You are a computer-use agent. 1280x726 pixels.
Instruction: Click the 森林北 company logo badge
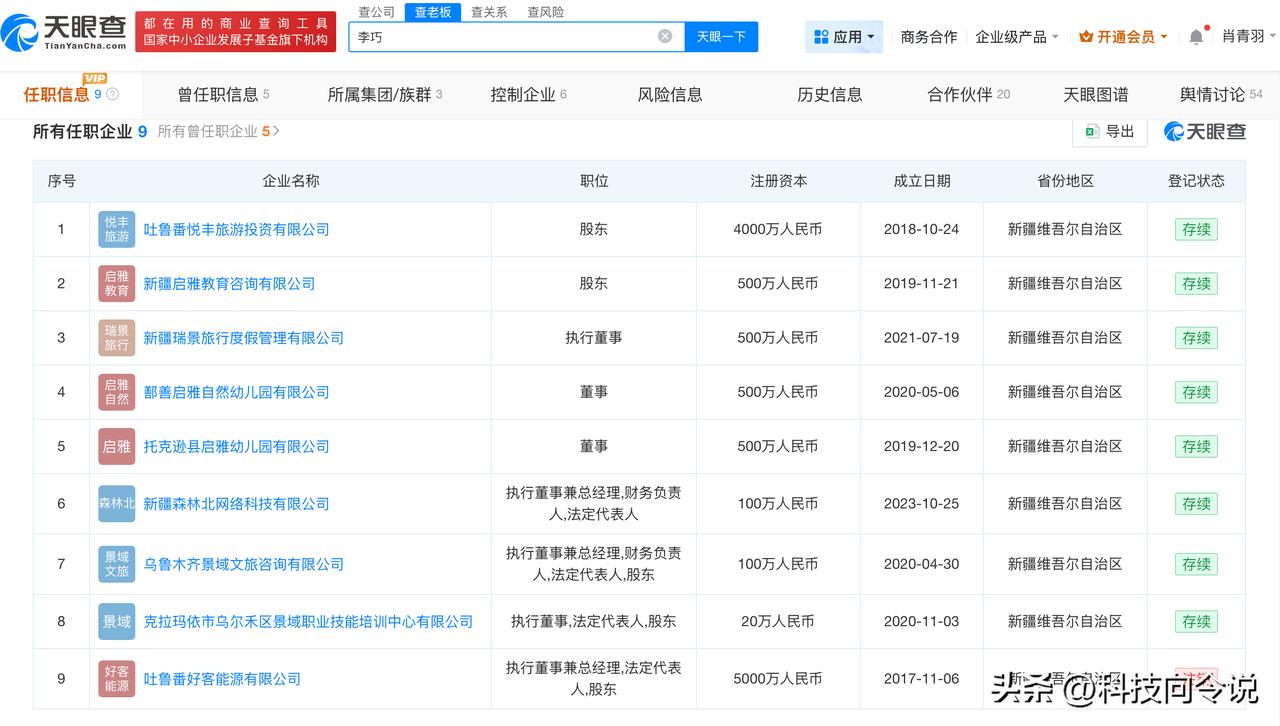116,504
